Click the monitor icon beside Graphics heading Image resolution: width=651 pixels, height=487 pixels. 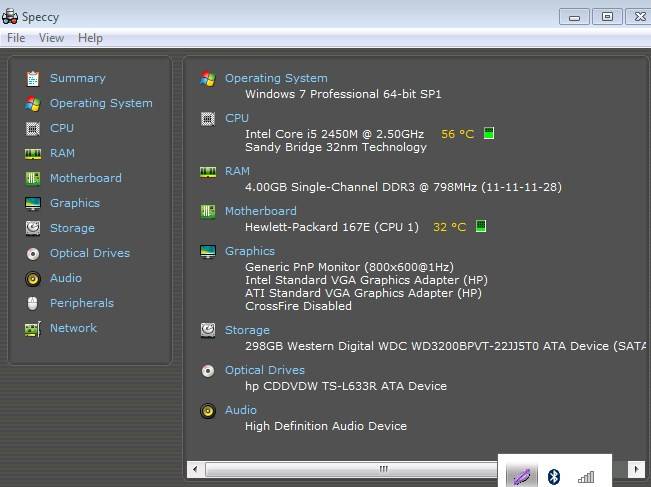tap(208, 252)
